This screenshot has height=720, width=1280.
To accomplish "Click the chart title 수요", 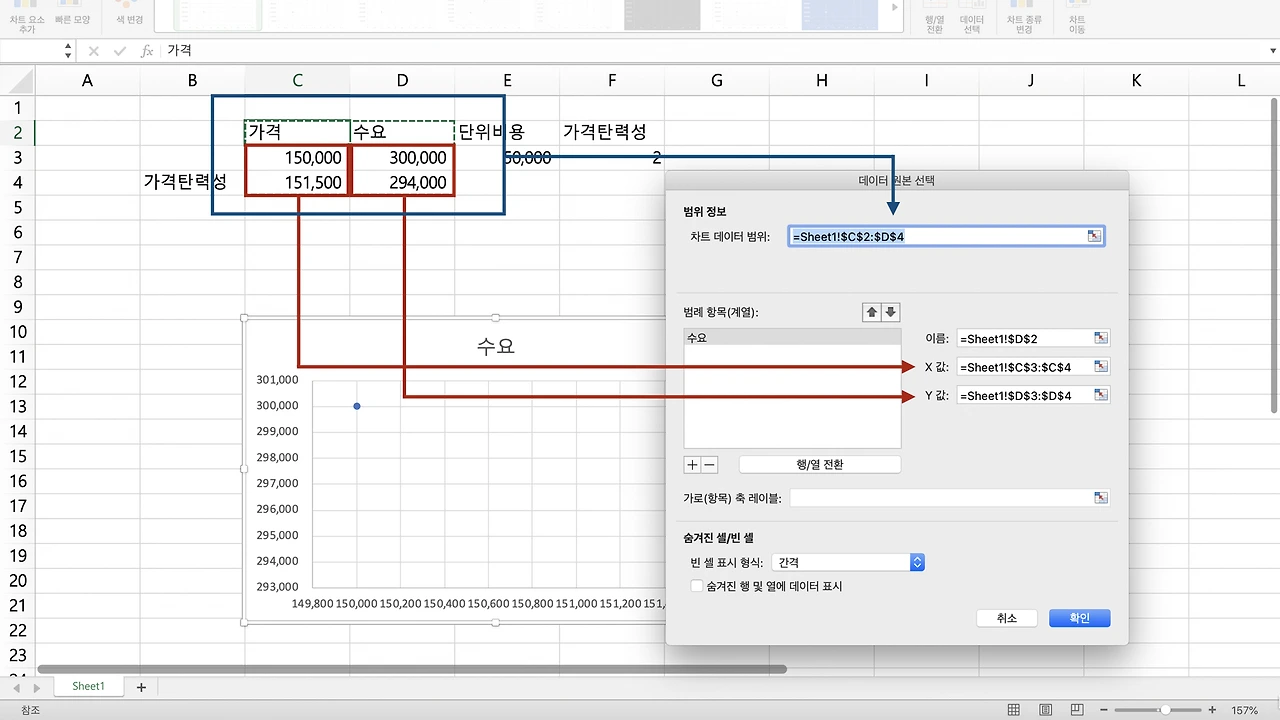I will 496,347.
